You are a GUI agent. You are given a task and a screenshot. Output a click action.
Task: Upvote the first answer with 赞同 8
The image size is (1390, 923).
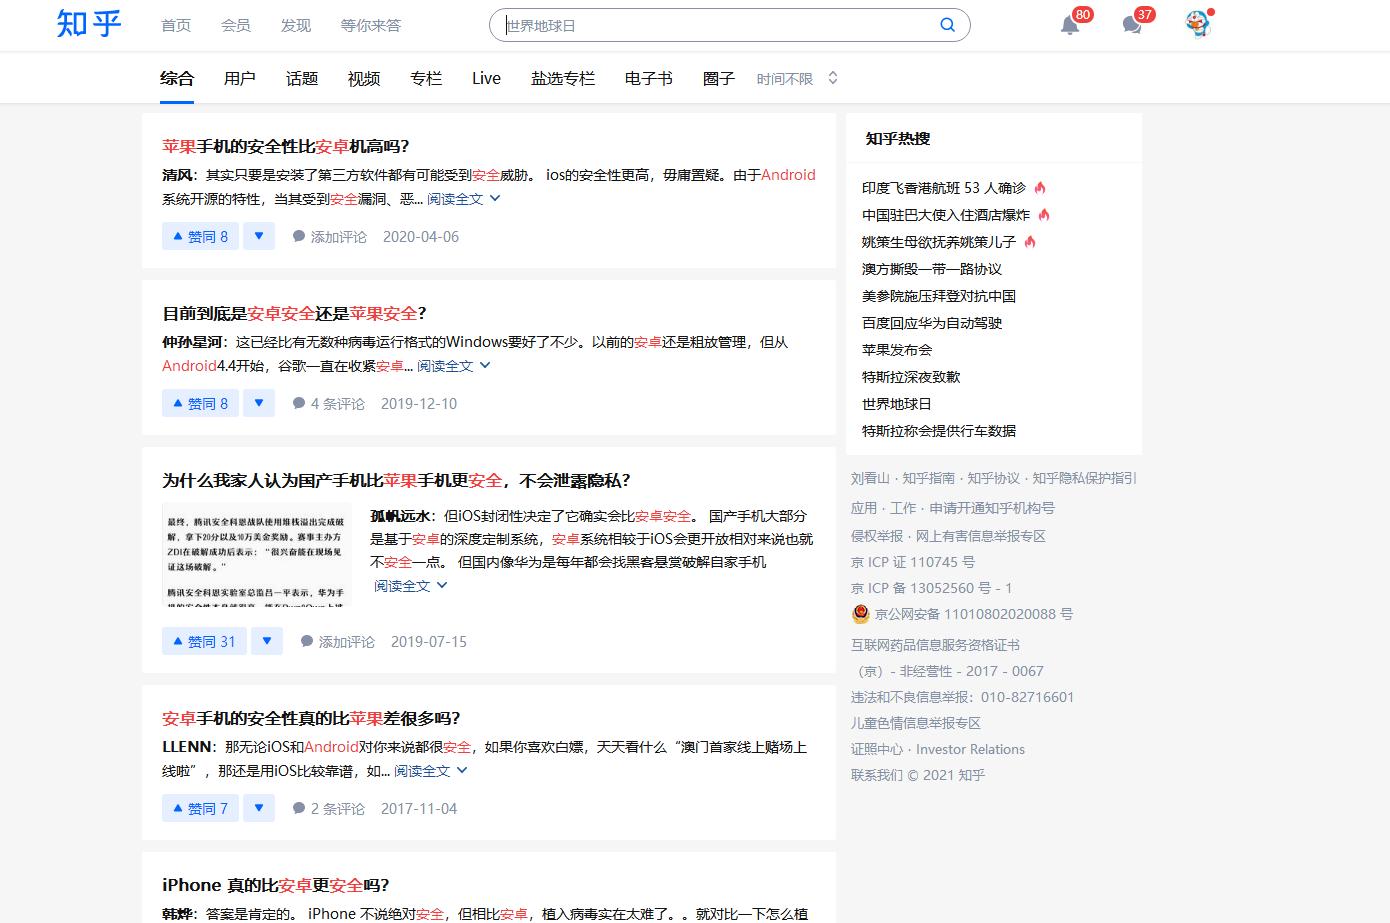[199, 236]
